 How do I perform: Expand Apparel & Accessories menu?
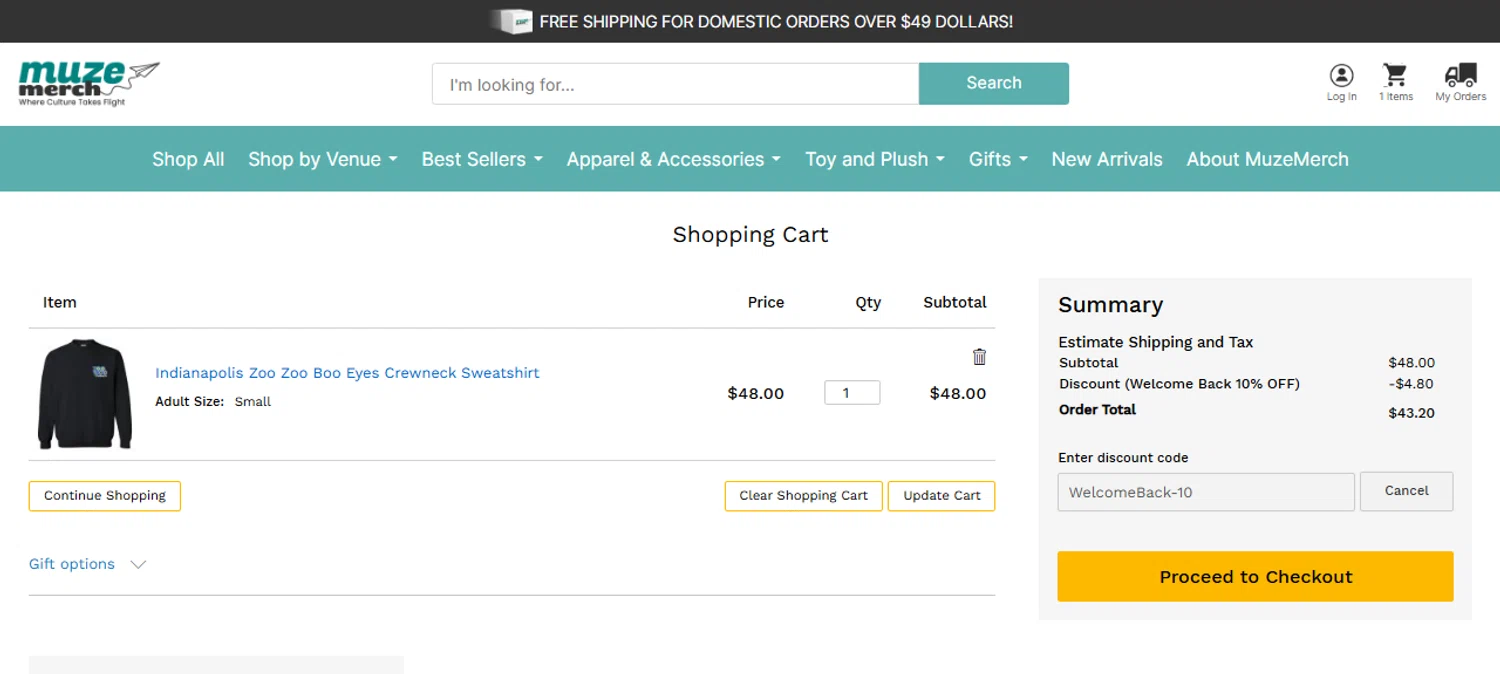tap(673, 159)
